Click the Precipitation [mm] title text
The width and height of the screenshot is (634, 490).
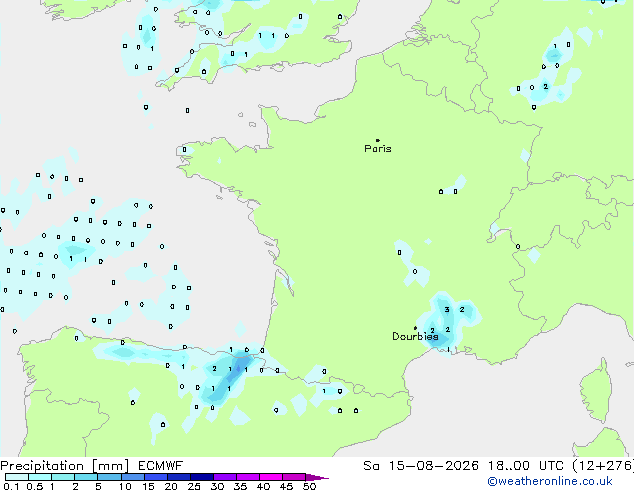[x=65, y=466]
